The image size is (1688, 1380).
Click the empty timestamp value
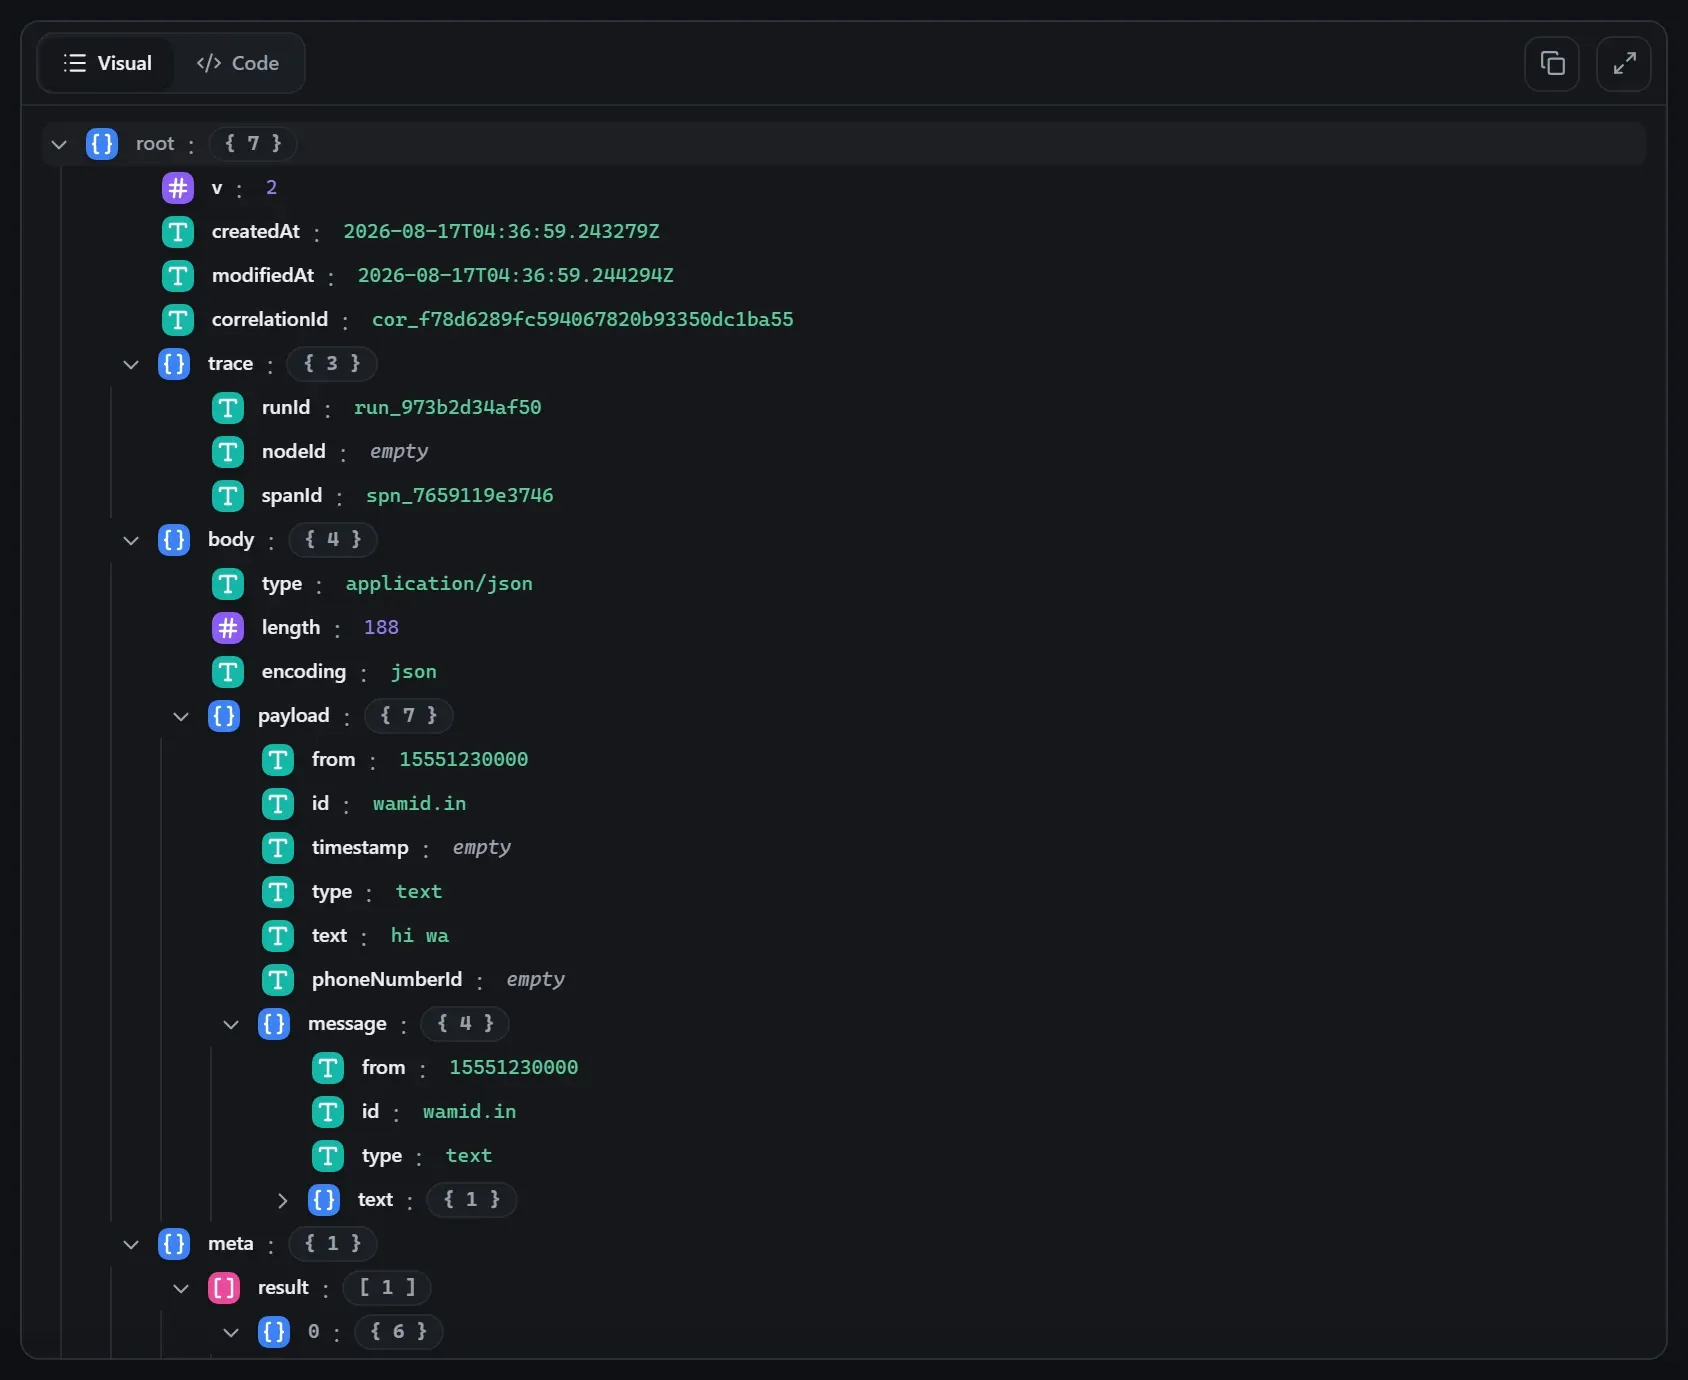pos(481,848)
